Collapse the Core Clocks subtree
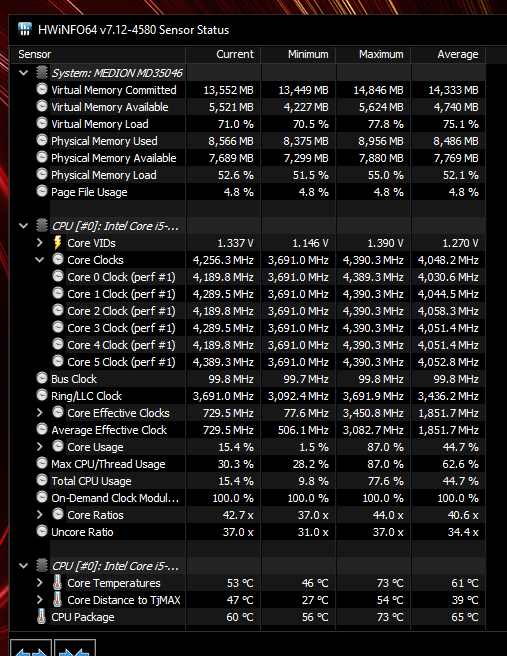 pos(40,260)
